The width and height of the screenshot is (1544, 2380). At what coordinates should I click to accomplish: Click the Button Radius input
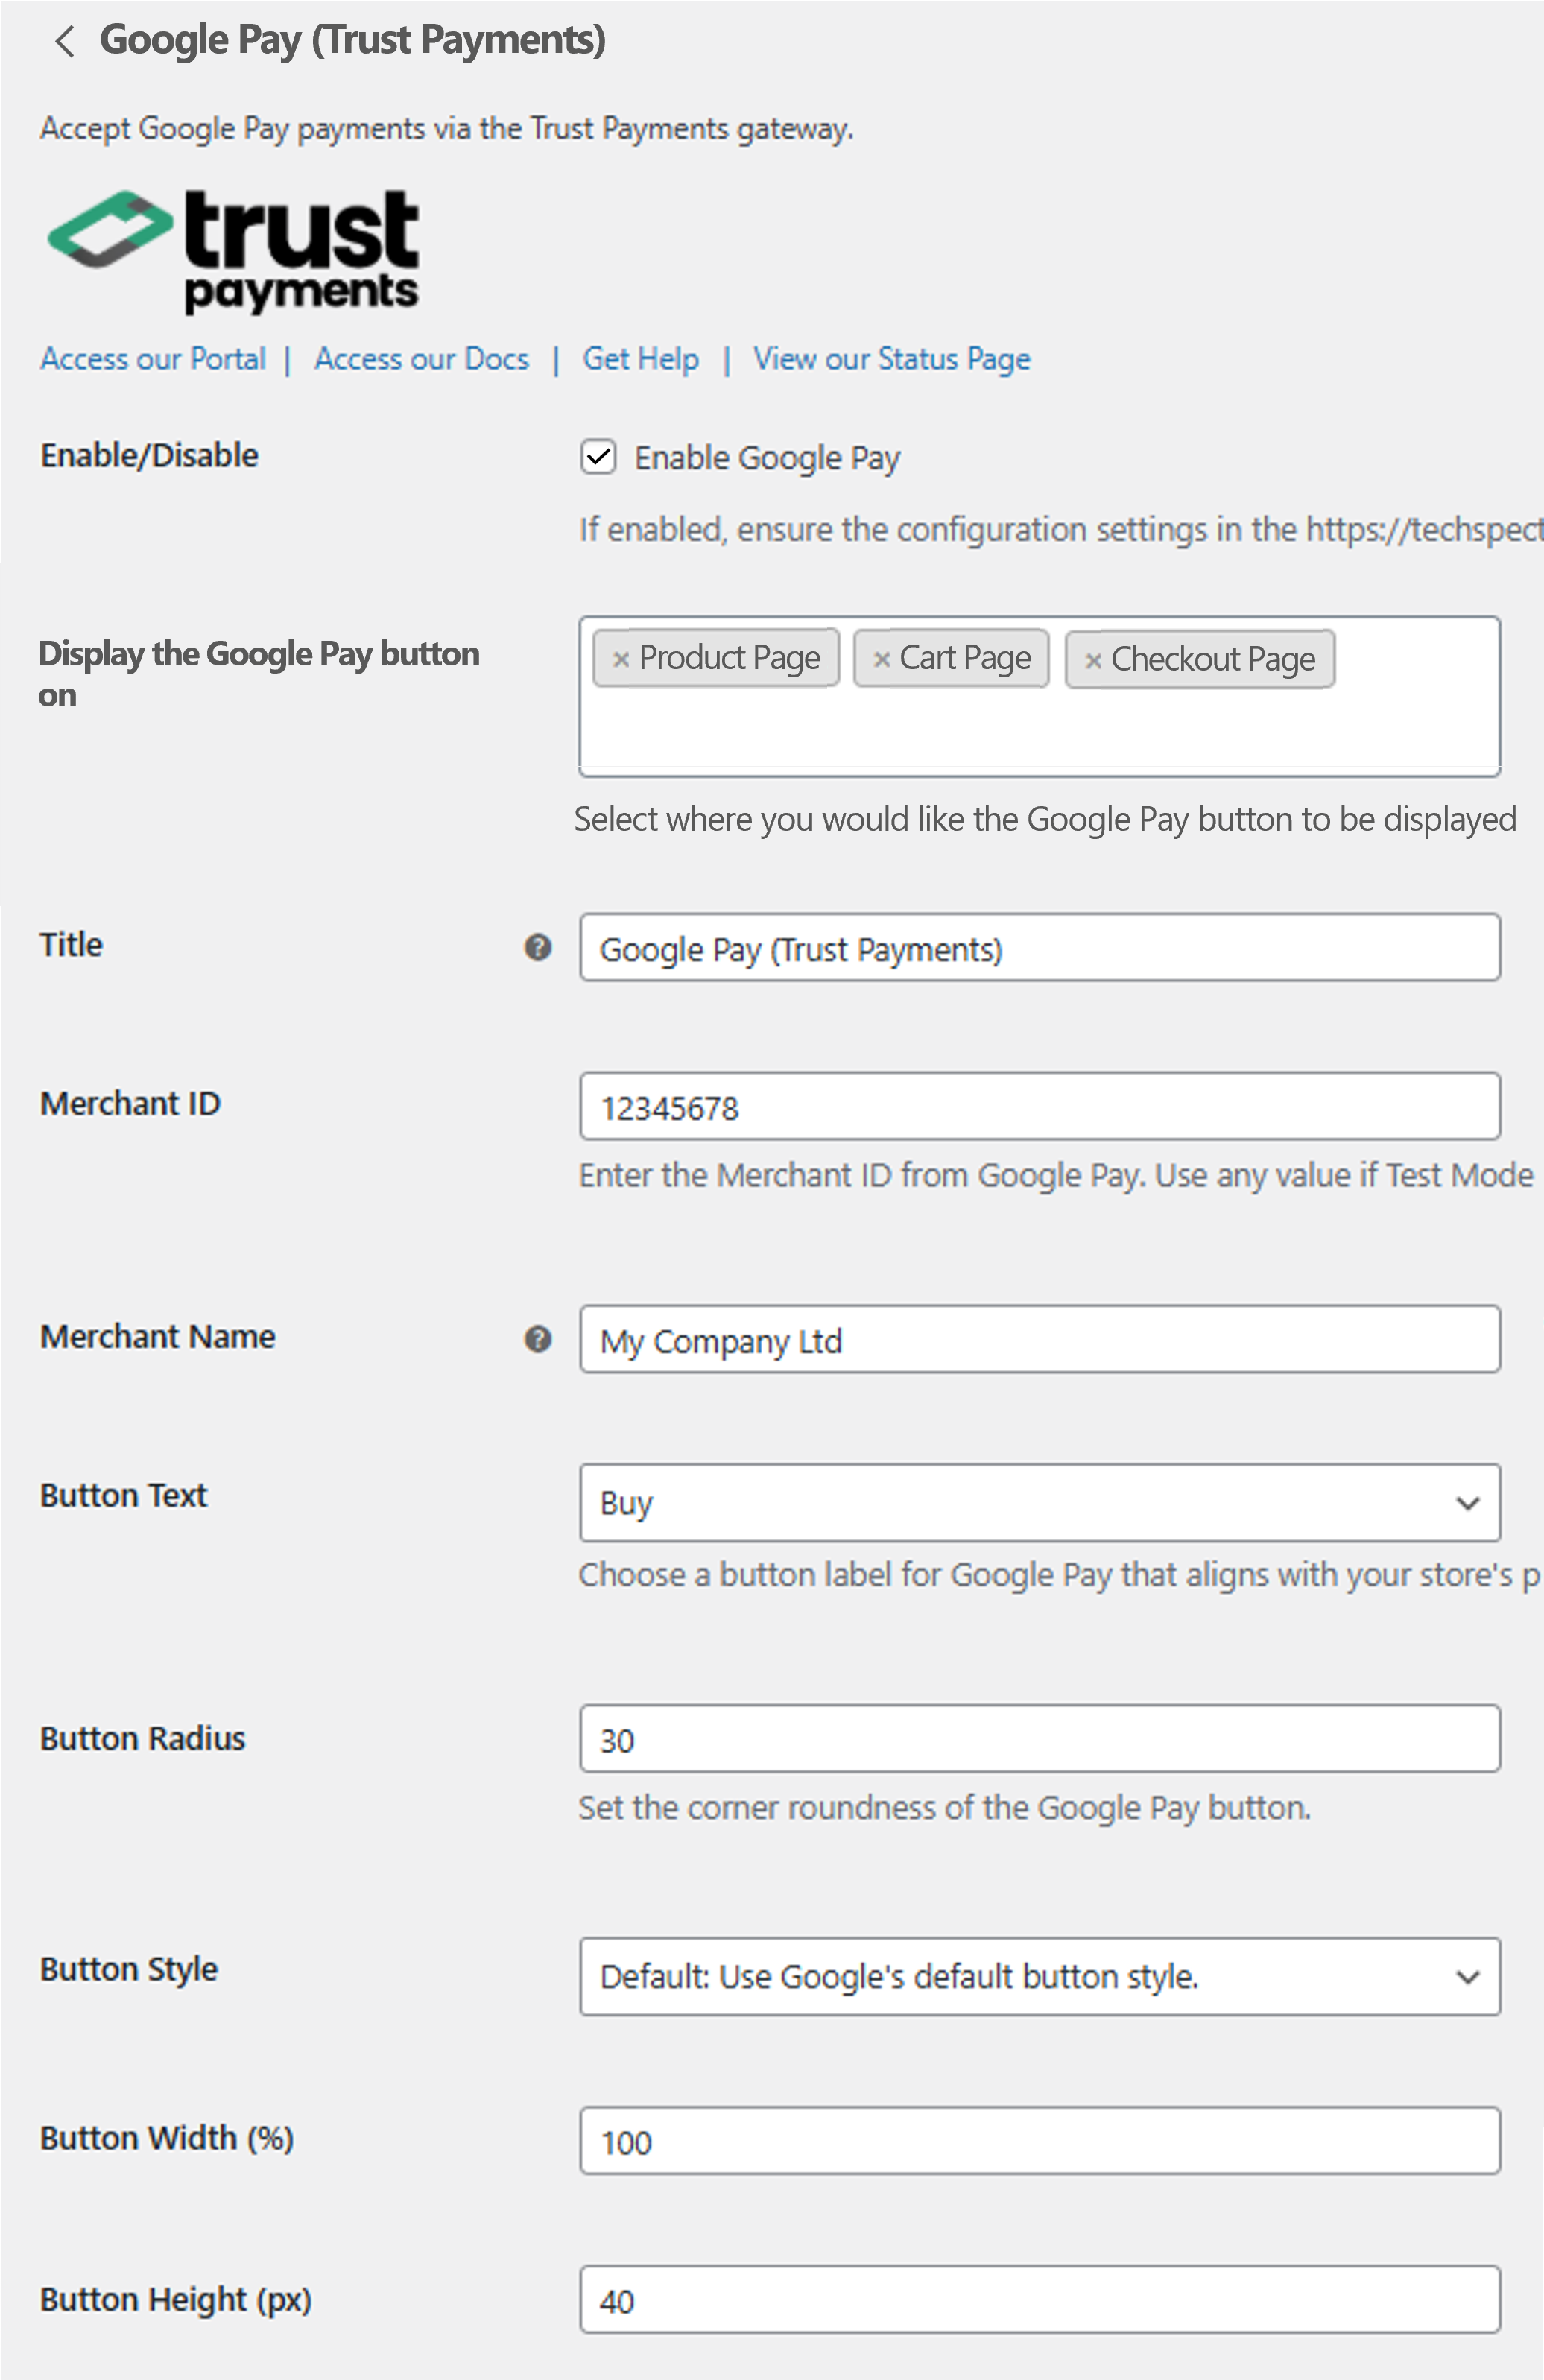pos(1040,1739)
